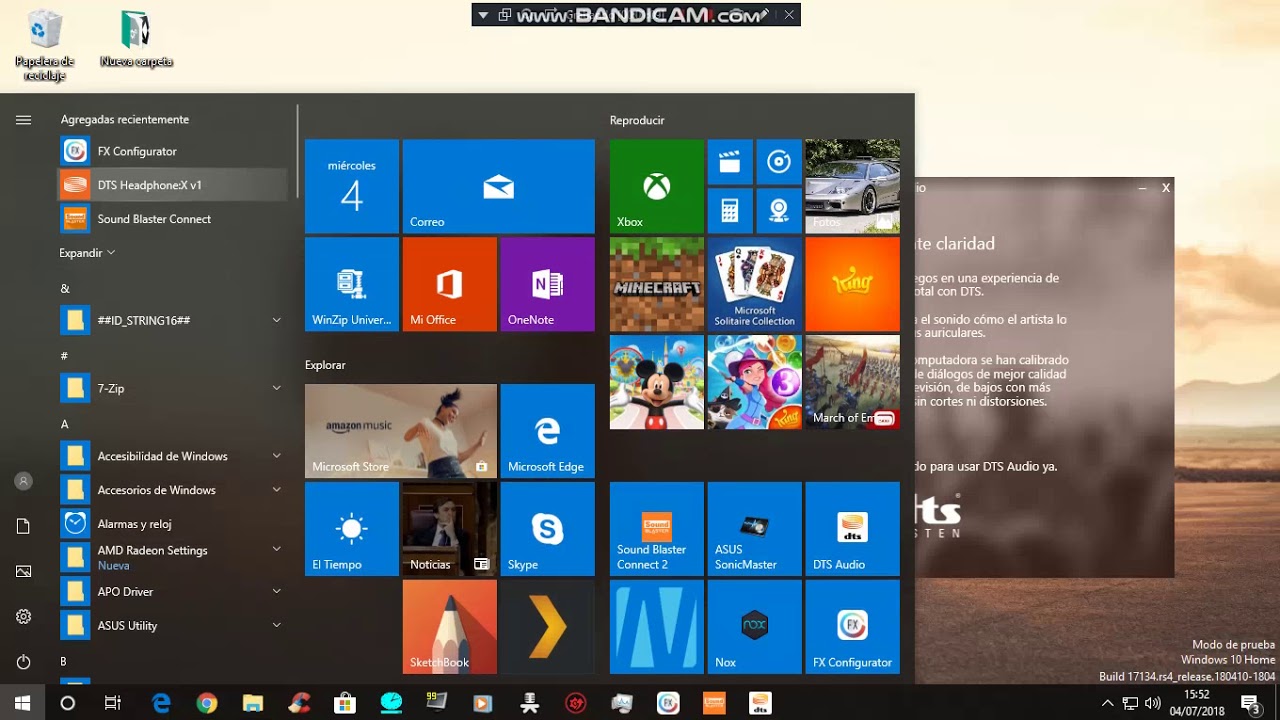
Task: Open the webcam Camera small tile
Action: (779, 211)
